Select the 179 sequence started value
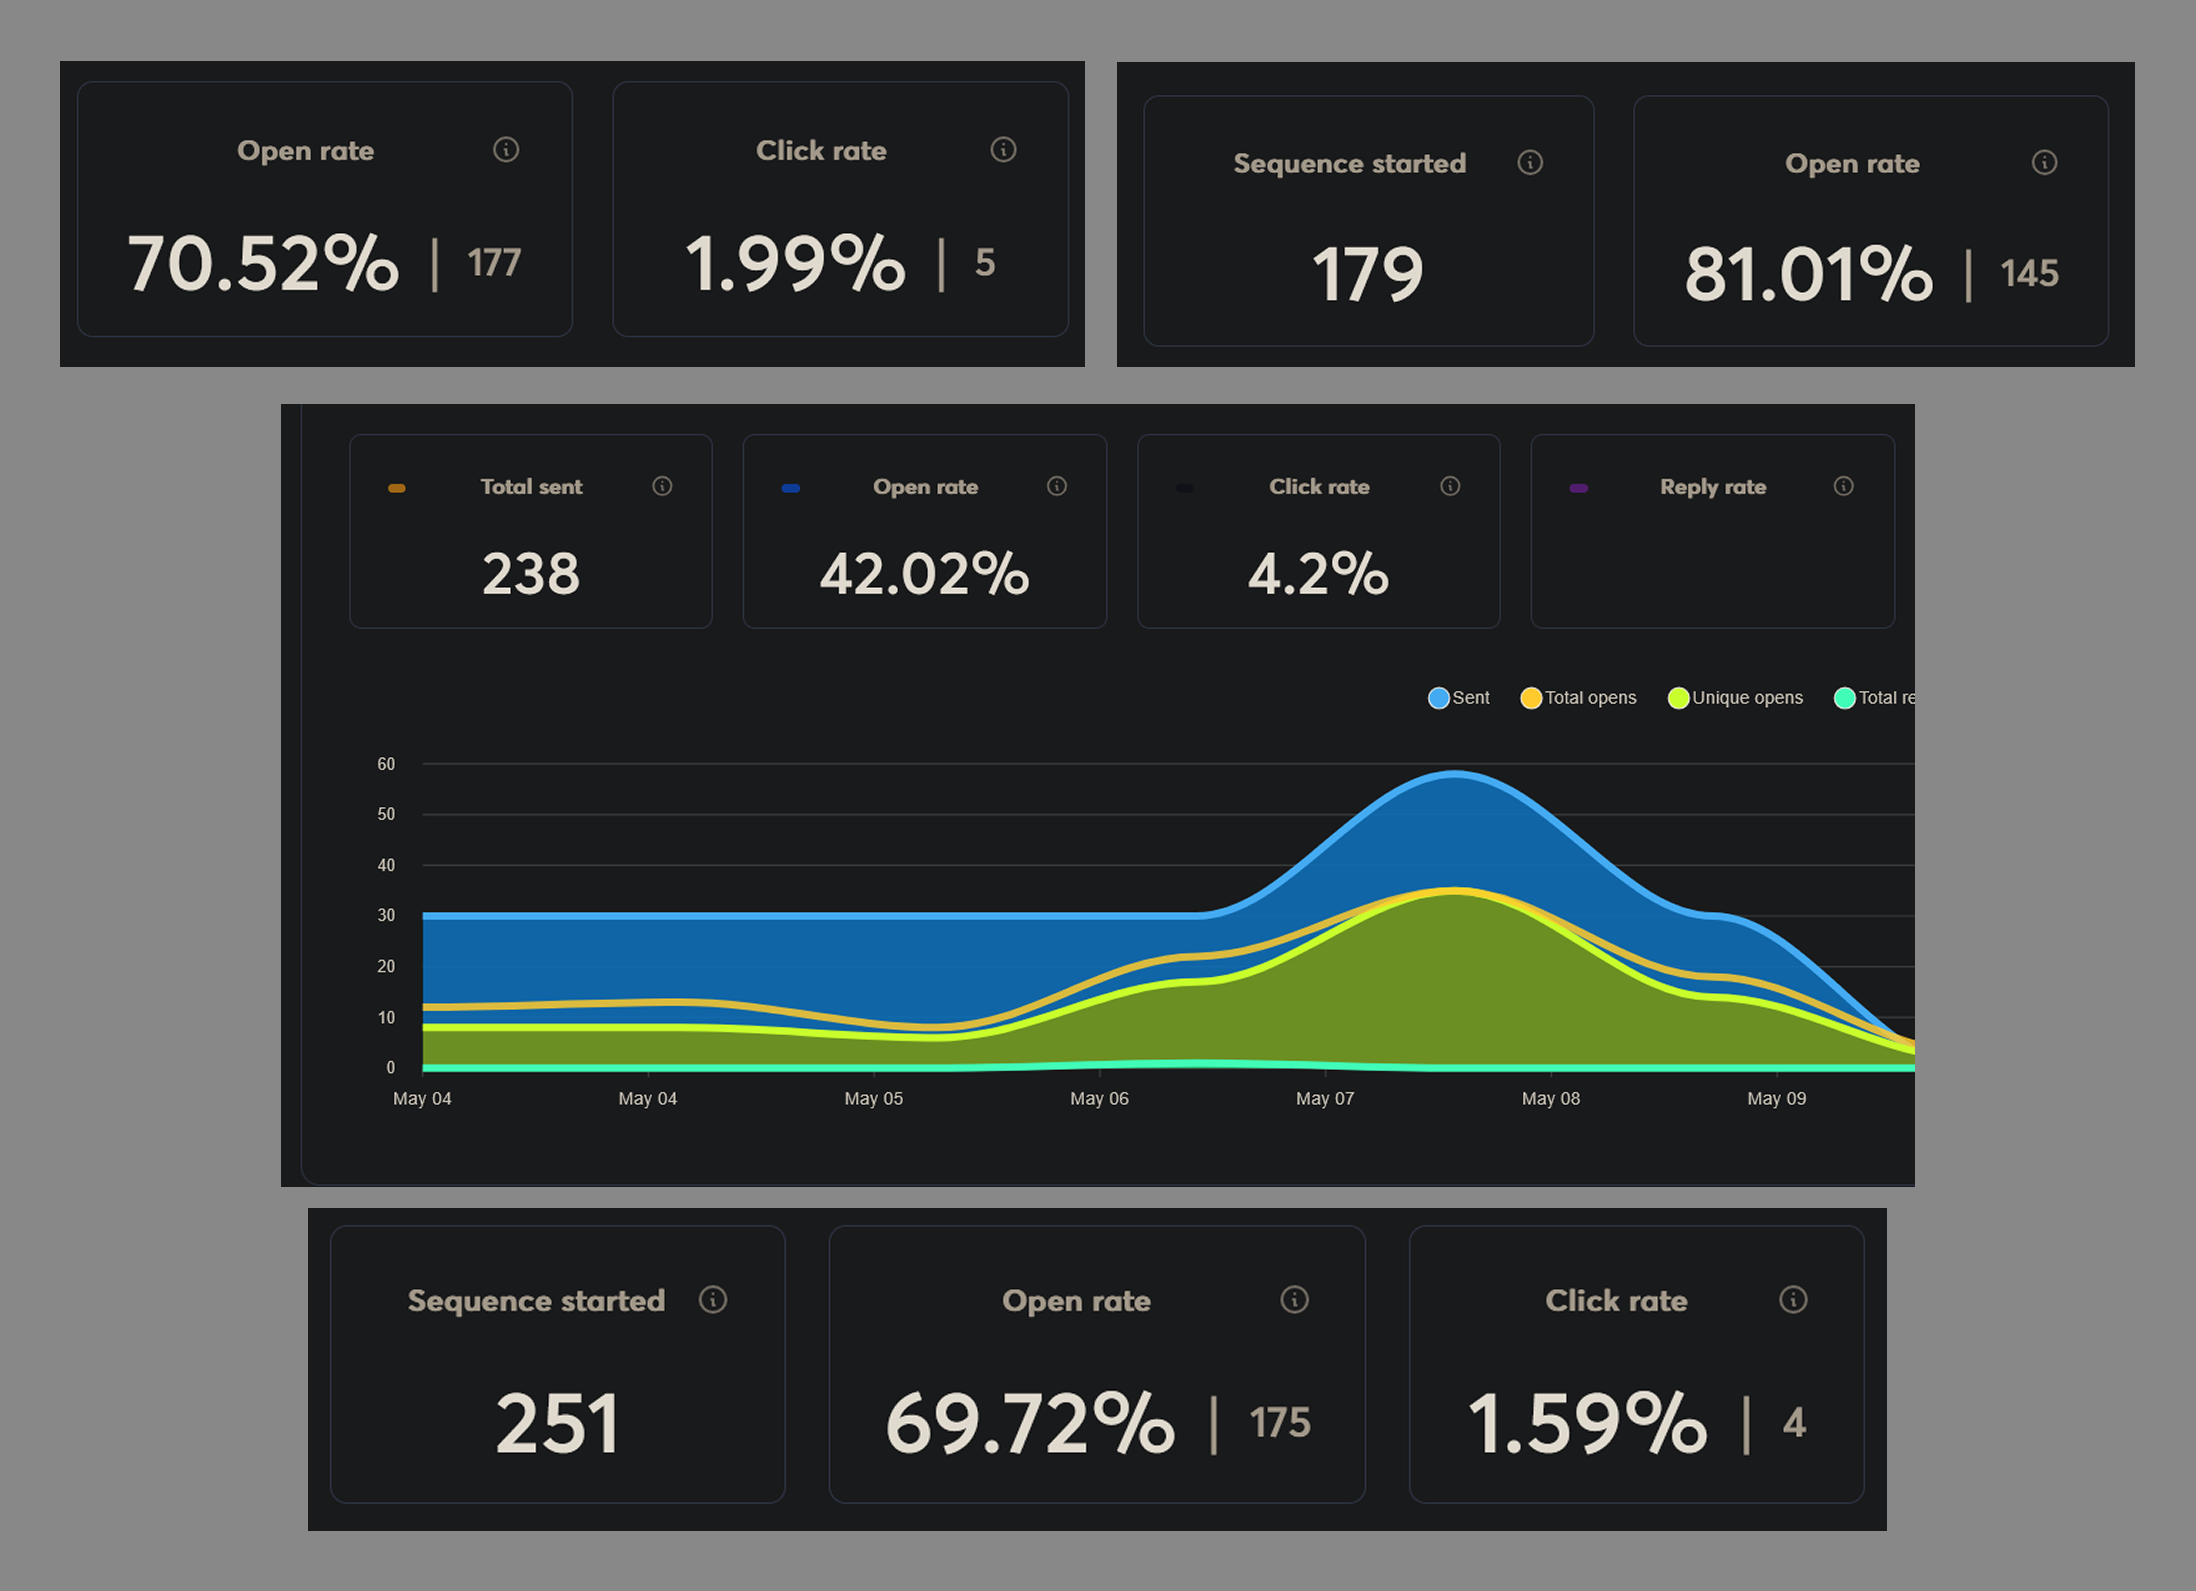 point(1367,275)
